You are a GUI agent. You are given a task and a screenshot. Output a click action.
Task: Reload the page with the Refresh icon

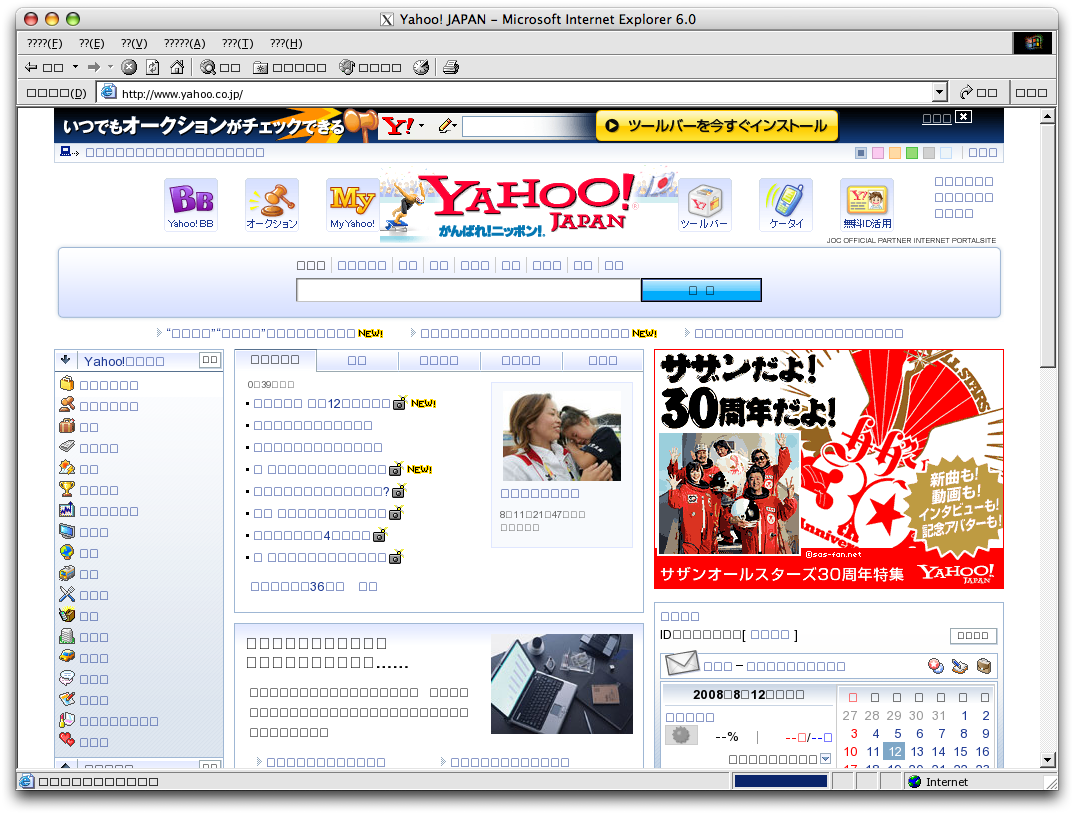(153, 67)
